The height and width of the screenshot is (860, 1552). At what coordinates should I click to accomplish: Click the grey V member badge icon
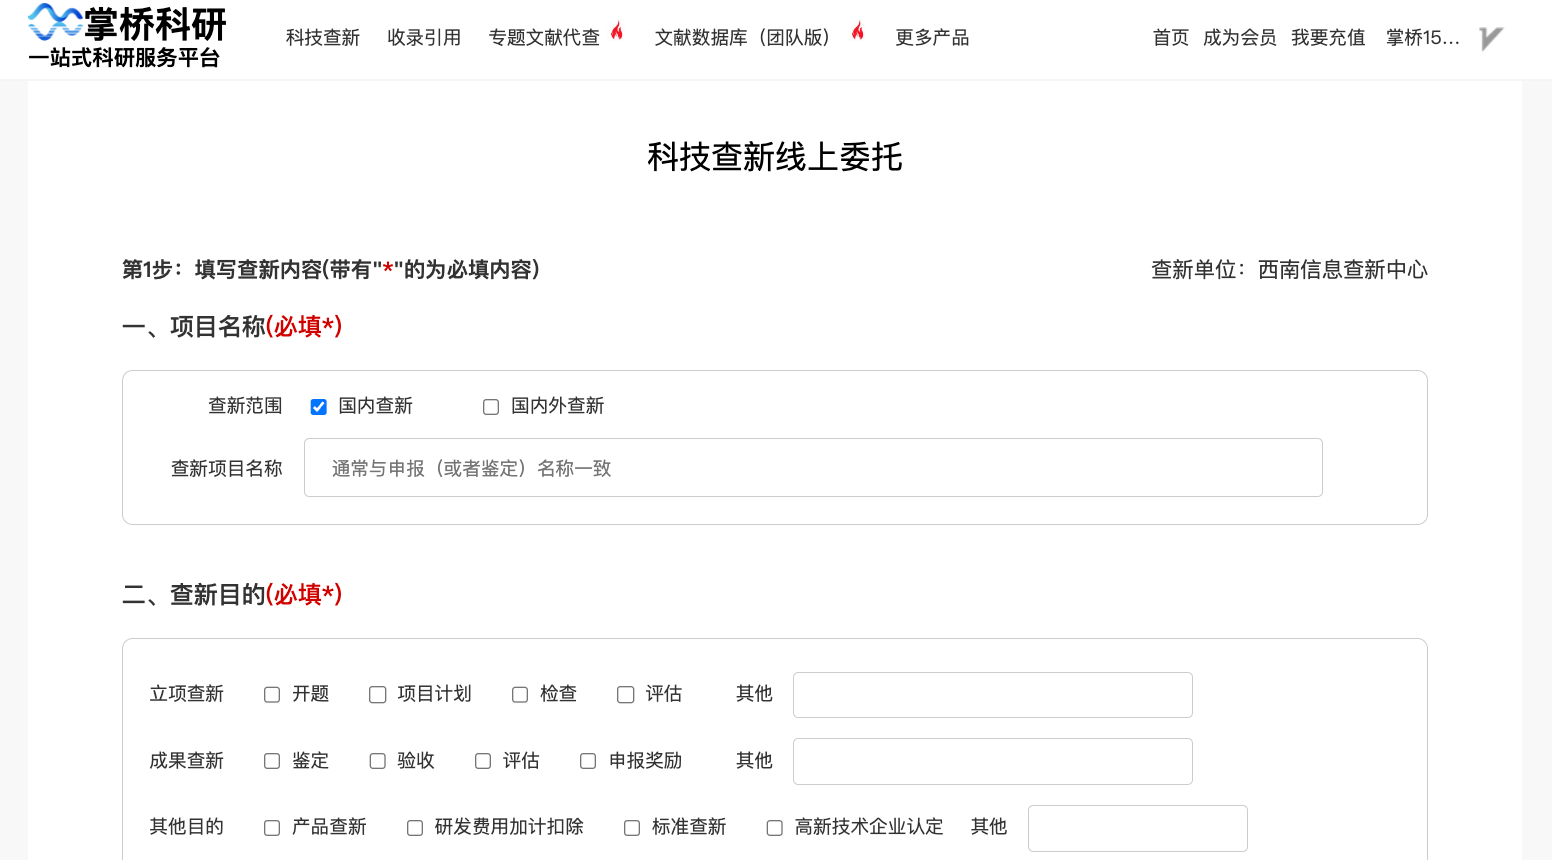1491,38
